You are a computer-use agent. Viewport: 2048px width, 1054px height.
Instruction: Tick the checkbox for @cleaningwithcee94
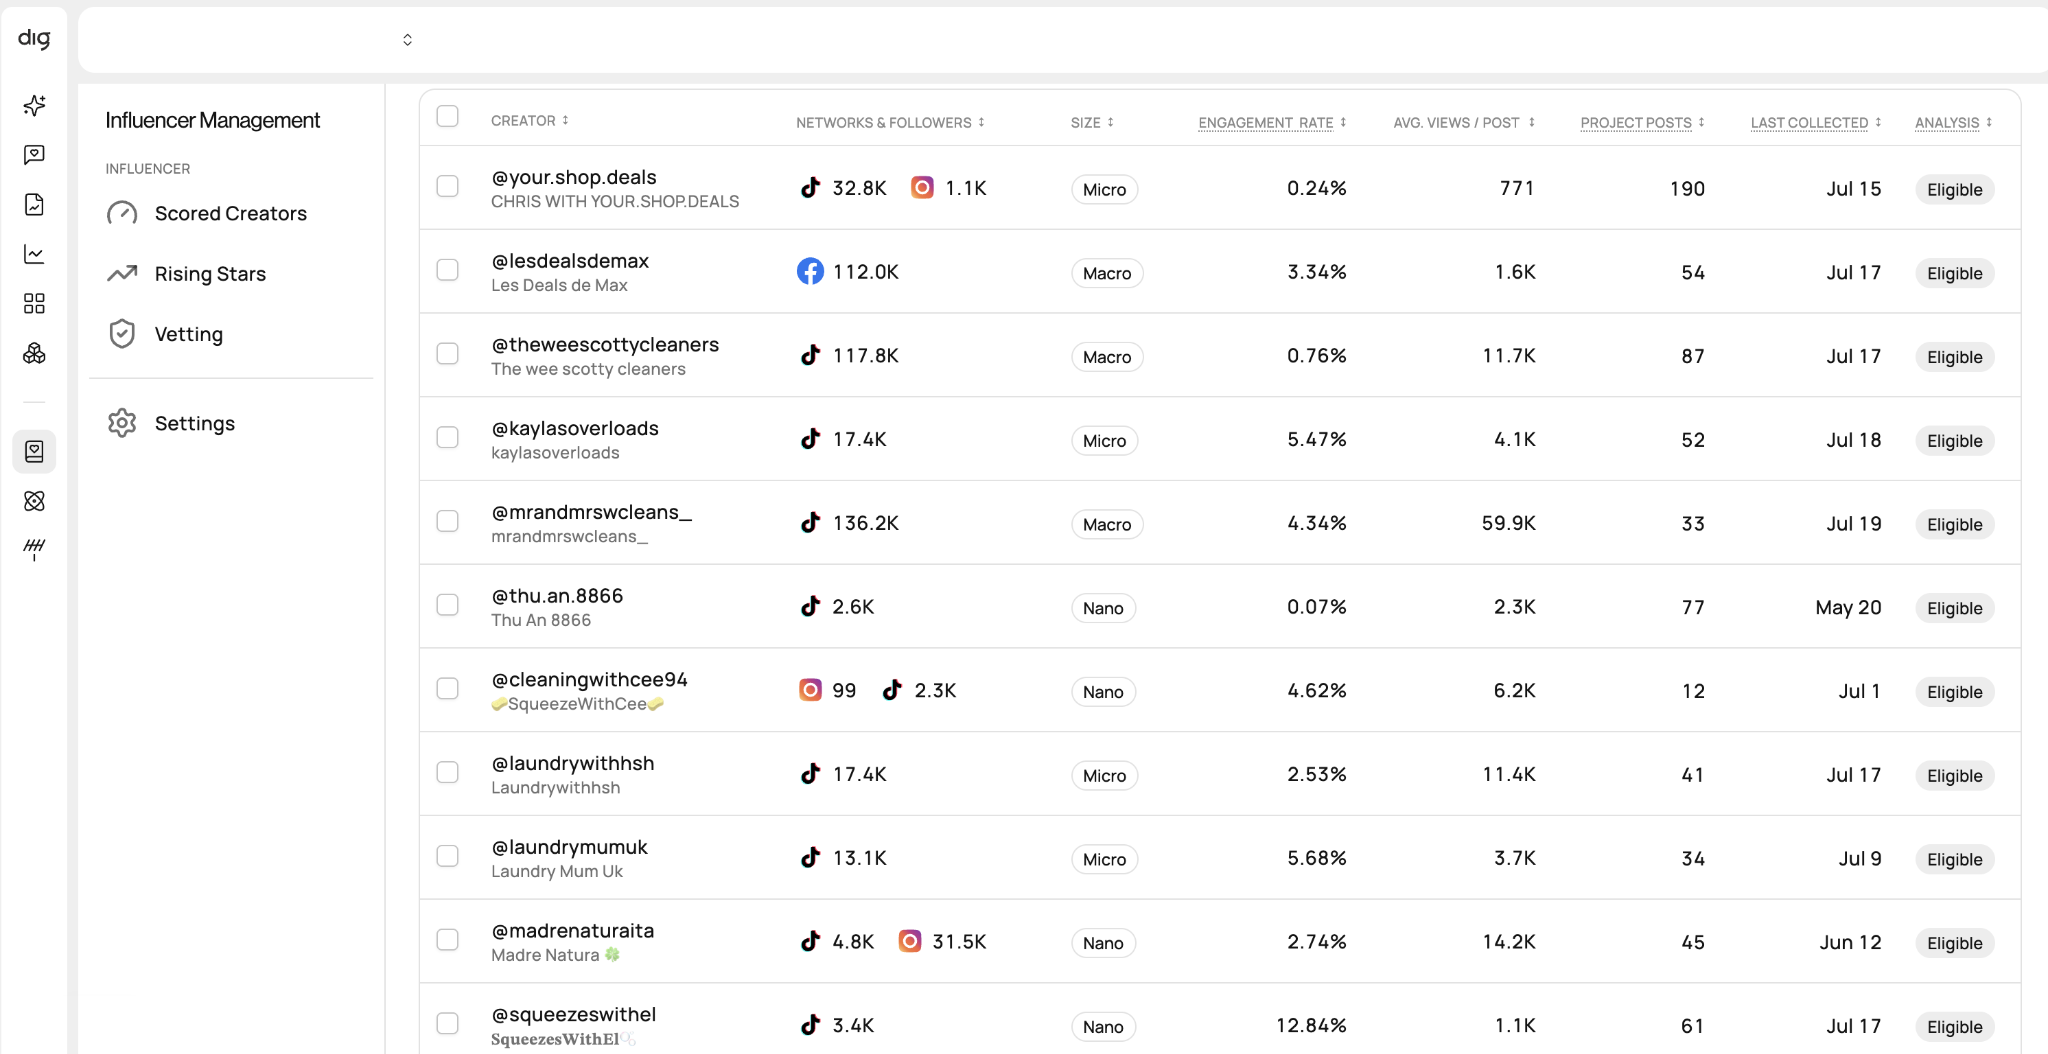[x=448, y=688]
